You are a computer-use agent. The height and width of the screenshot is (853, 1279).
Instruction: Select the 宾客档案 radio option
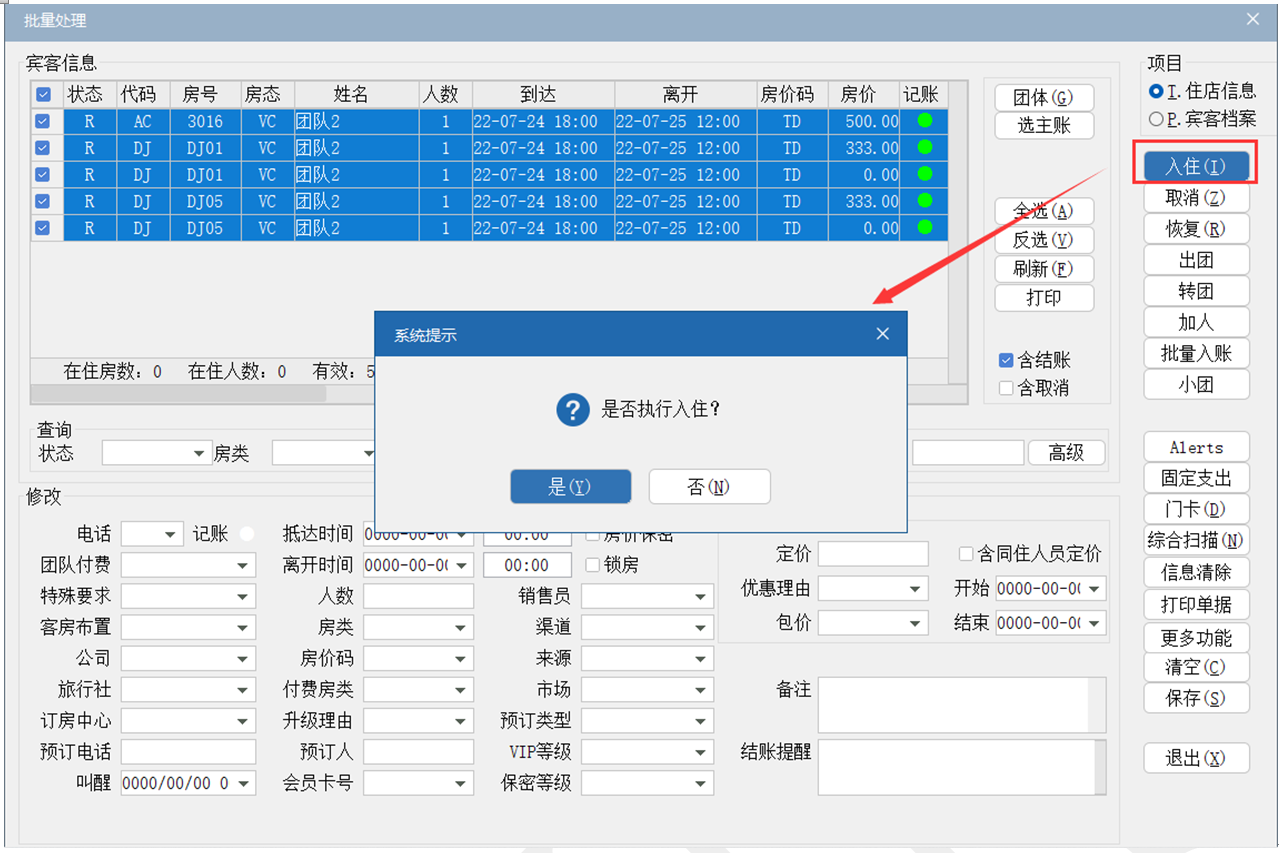(x=1156, y=119)
